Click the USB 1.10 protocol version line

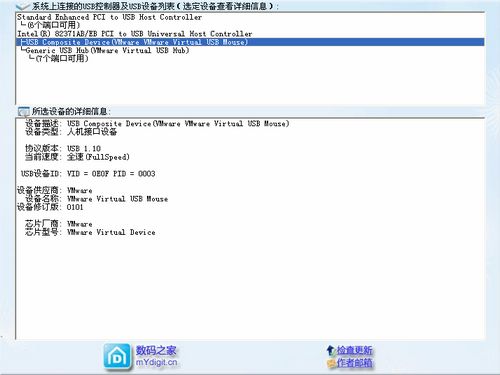pos(63,149)
